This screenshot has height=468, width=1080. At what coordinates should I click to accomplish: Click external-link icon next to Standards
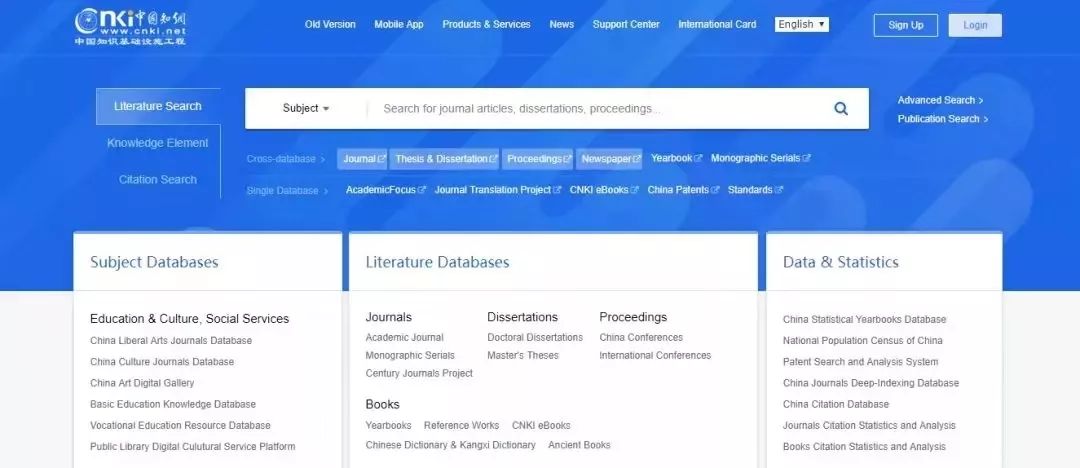click(x=779, y=190)
